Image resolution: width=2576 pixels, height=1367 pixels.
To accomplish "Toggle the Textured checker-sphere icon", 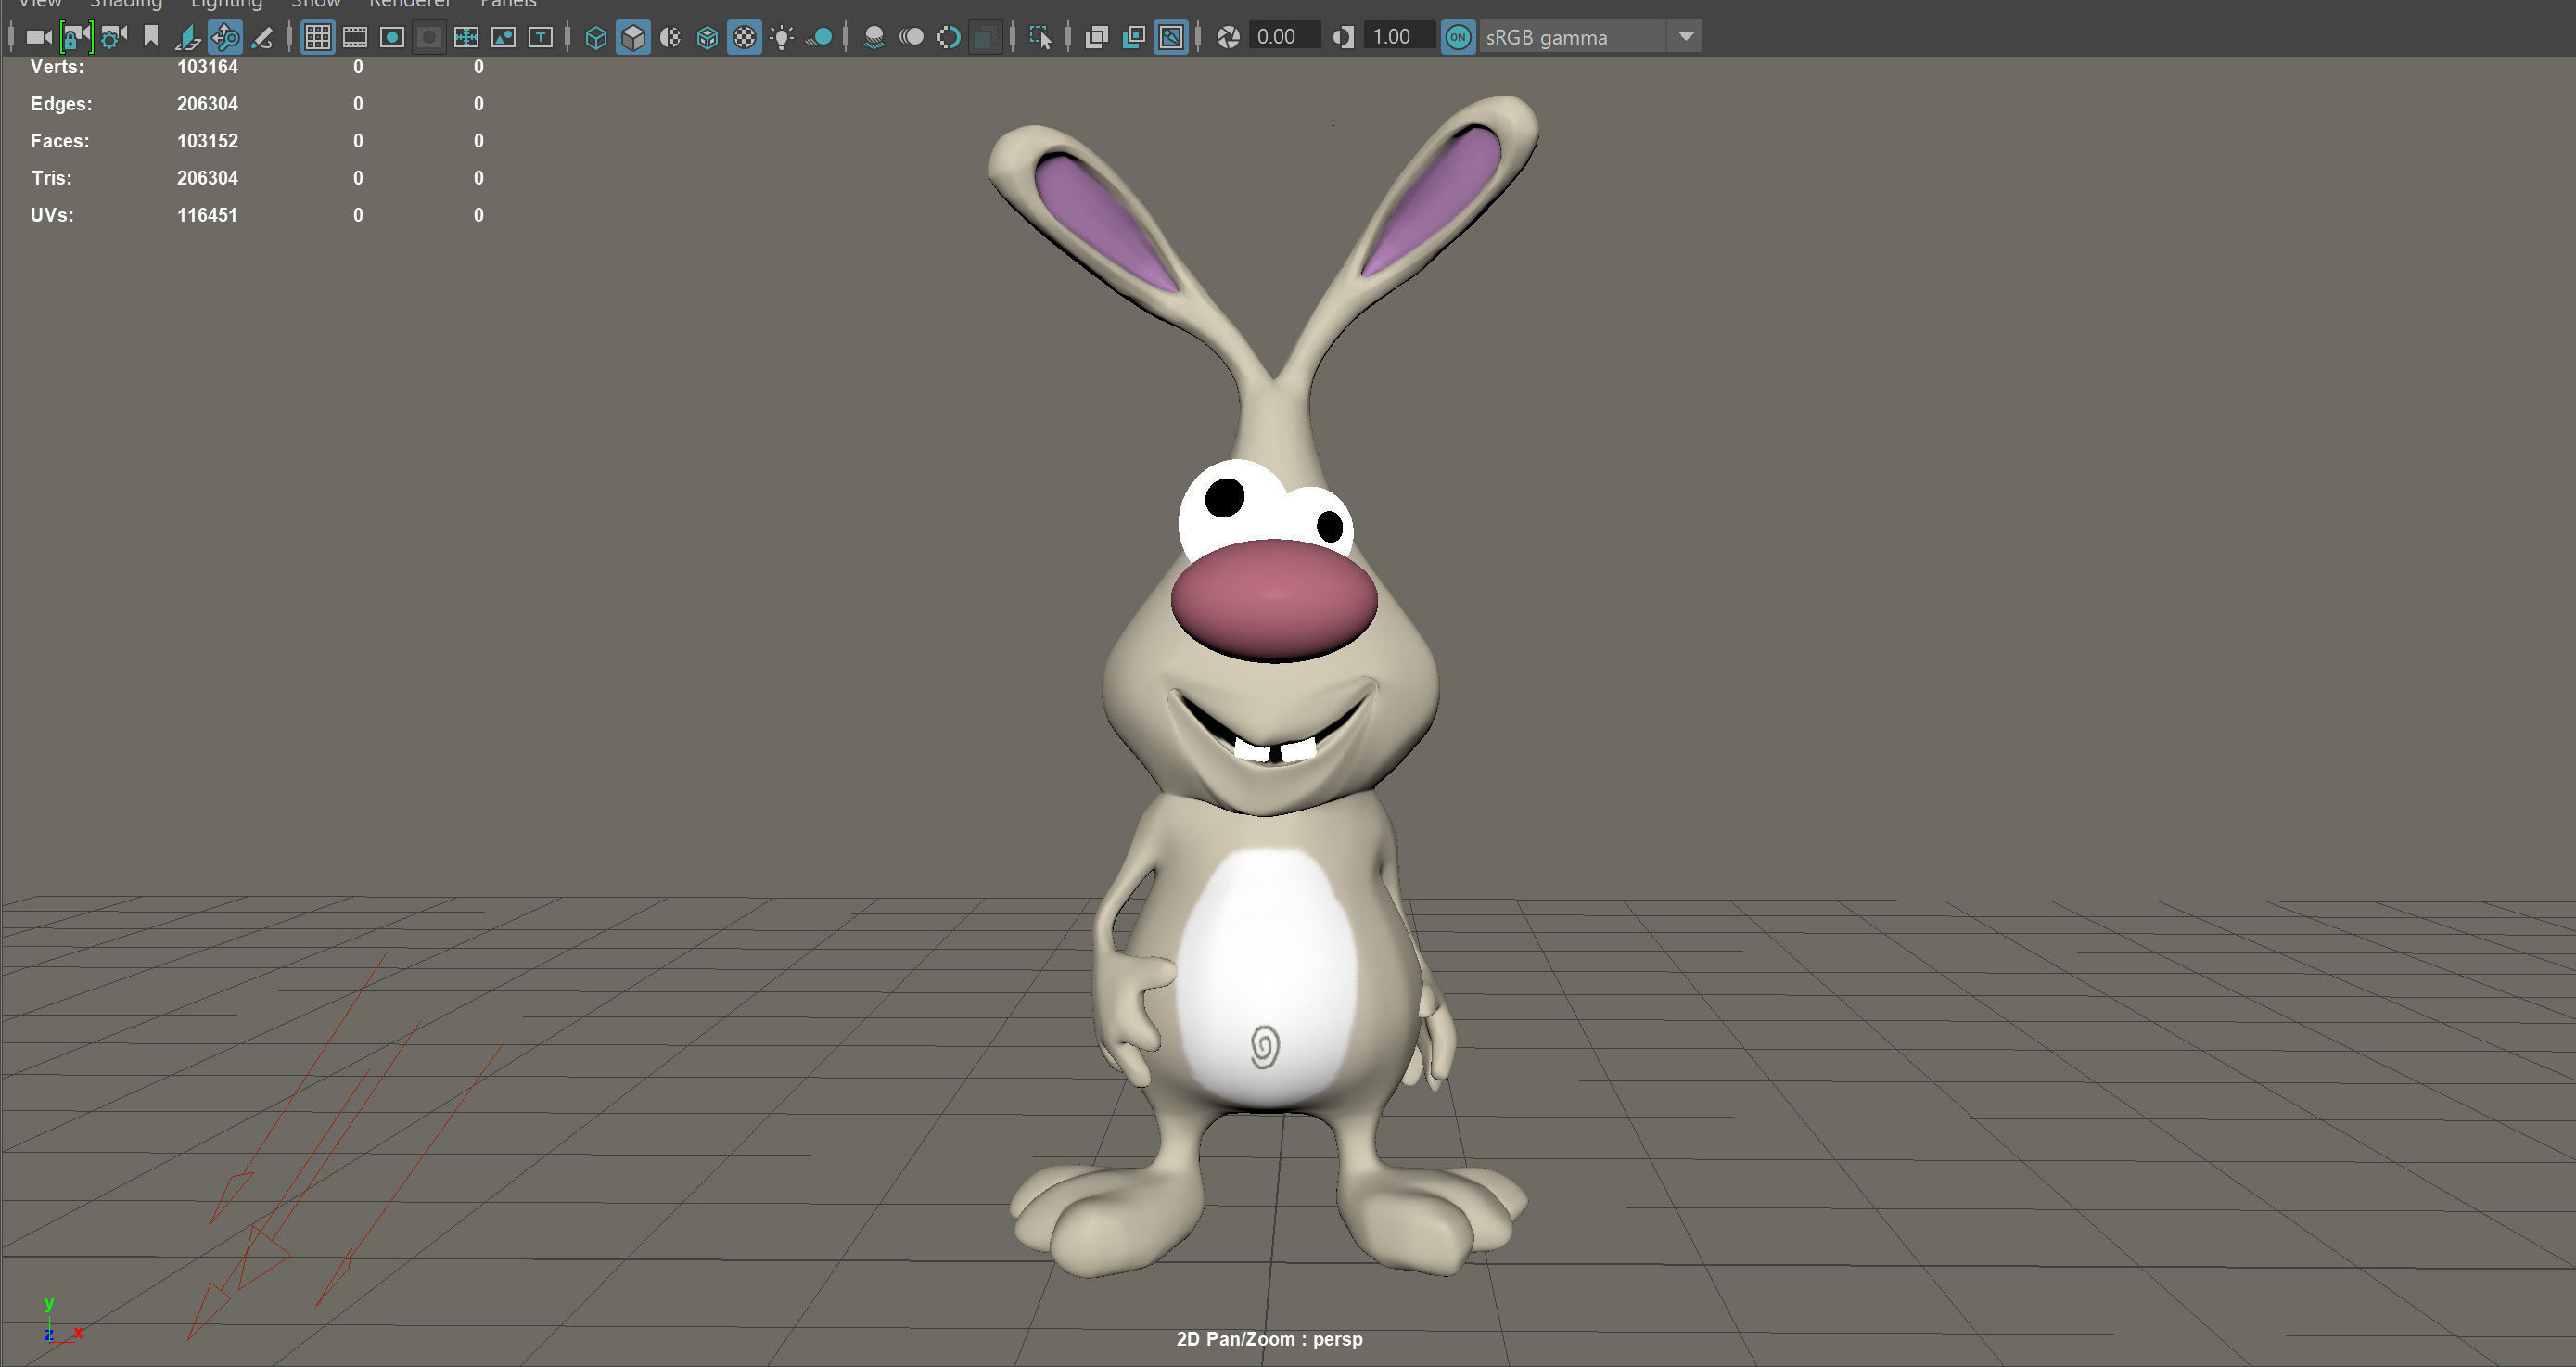I will point(744,37).
